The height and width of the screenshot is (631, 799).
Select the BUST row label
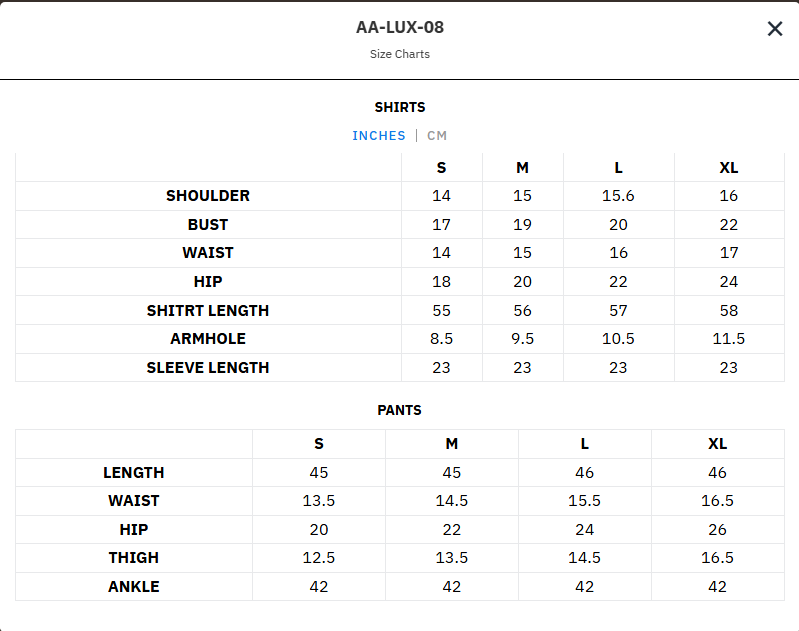[x=208, y=225]
